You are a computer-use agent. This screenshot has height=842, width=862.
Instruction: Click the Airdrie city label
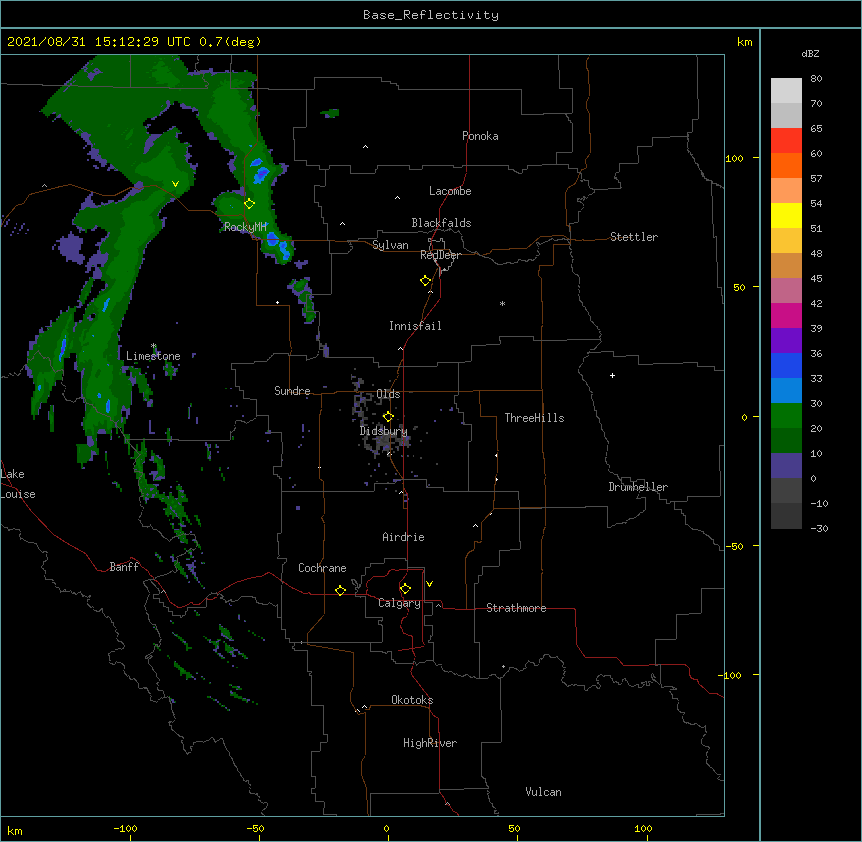coord(404,537)
